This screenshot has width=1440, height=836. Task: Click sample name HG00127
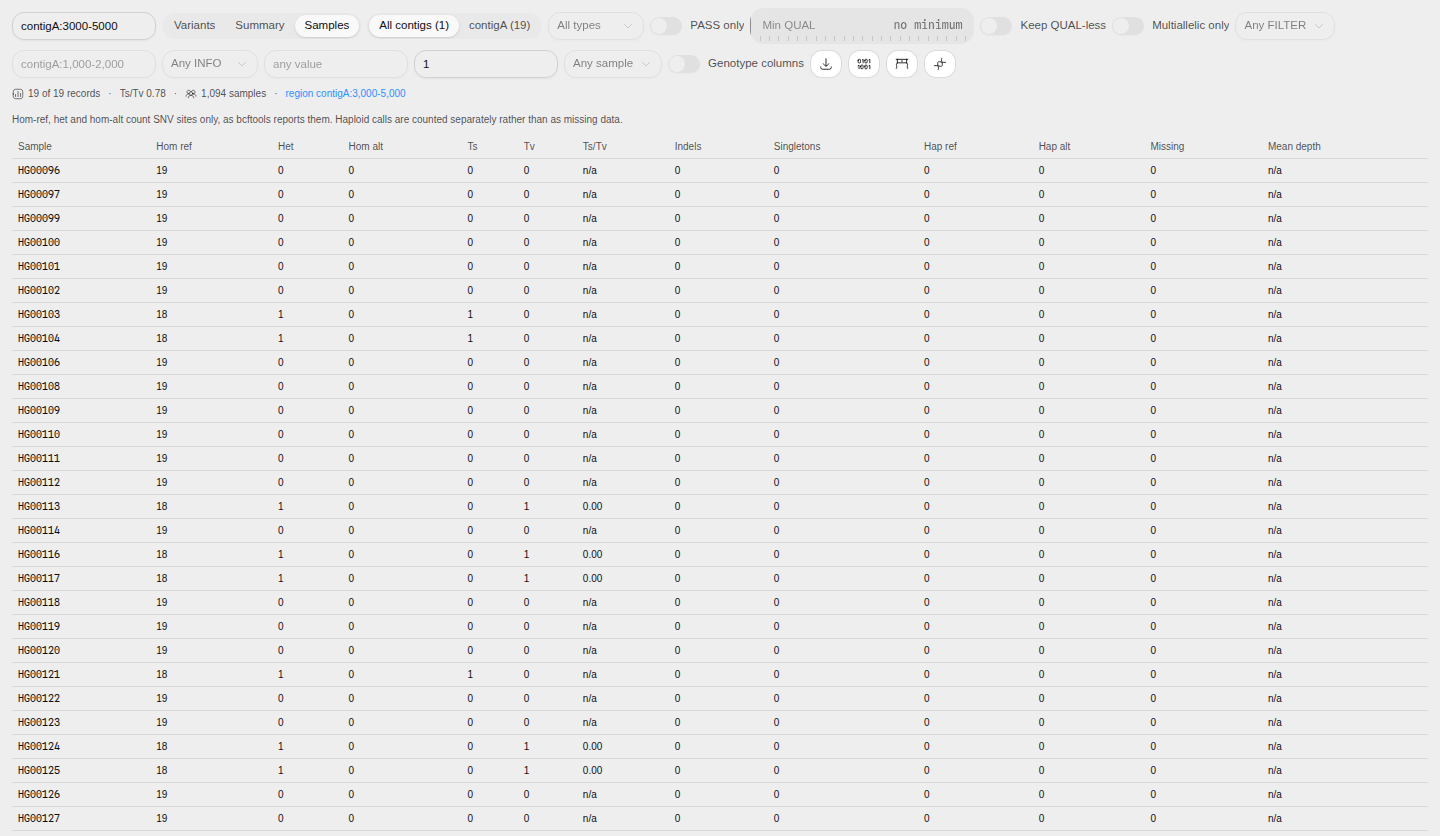pyautogui.click(x=39, y=819)
